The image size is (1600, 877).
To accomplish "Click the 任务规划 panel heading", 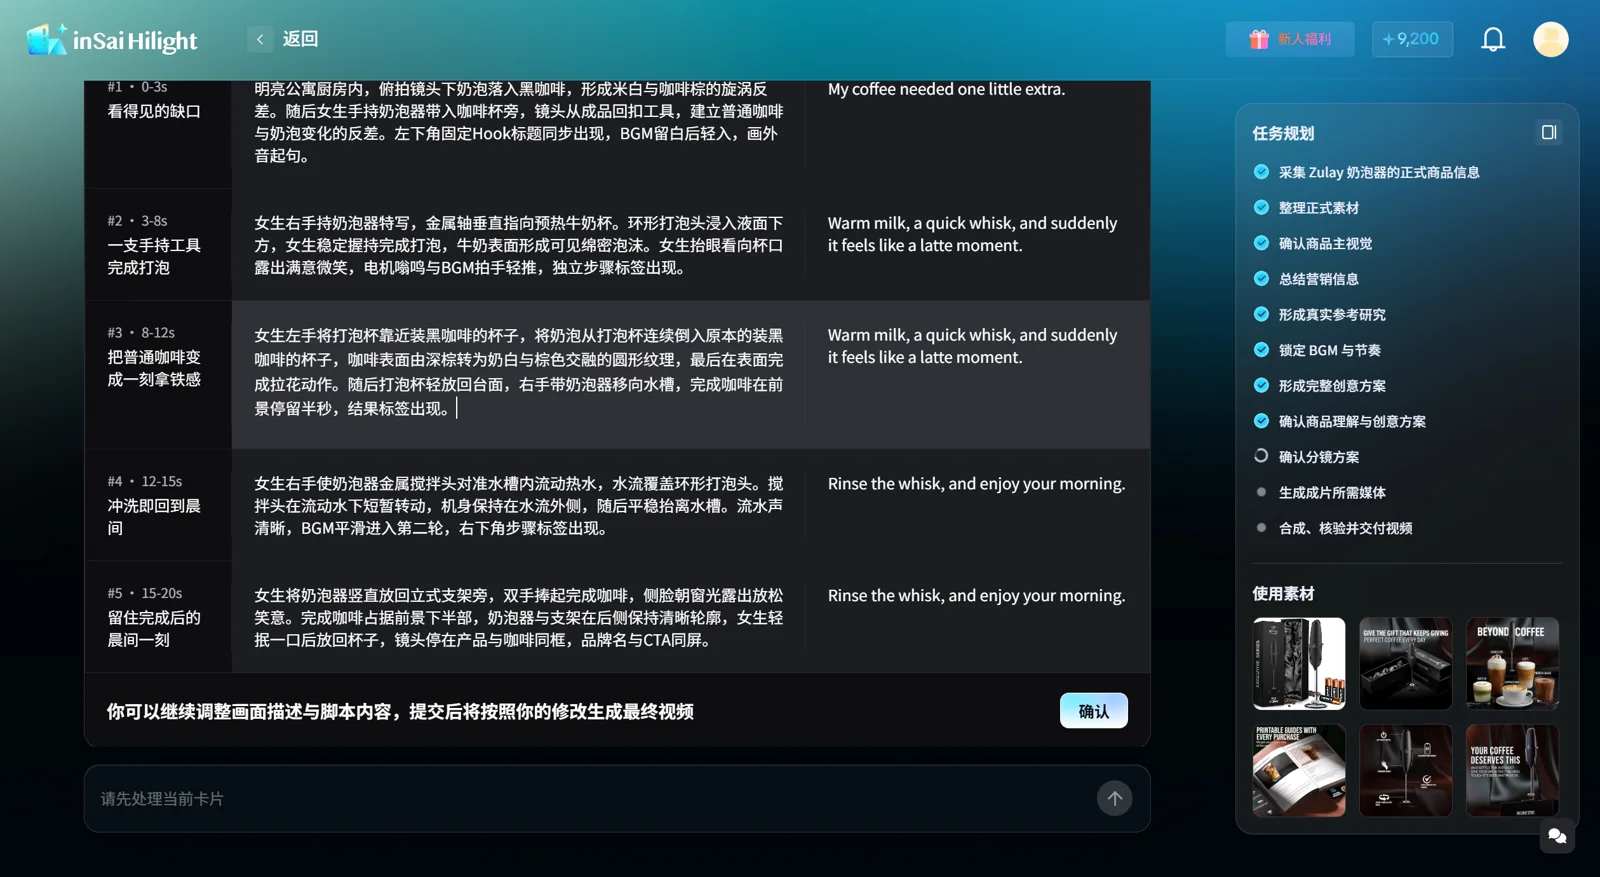I will (1283, 133).
